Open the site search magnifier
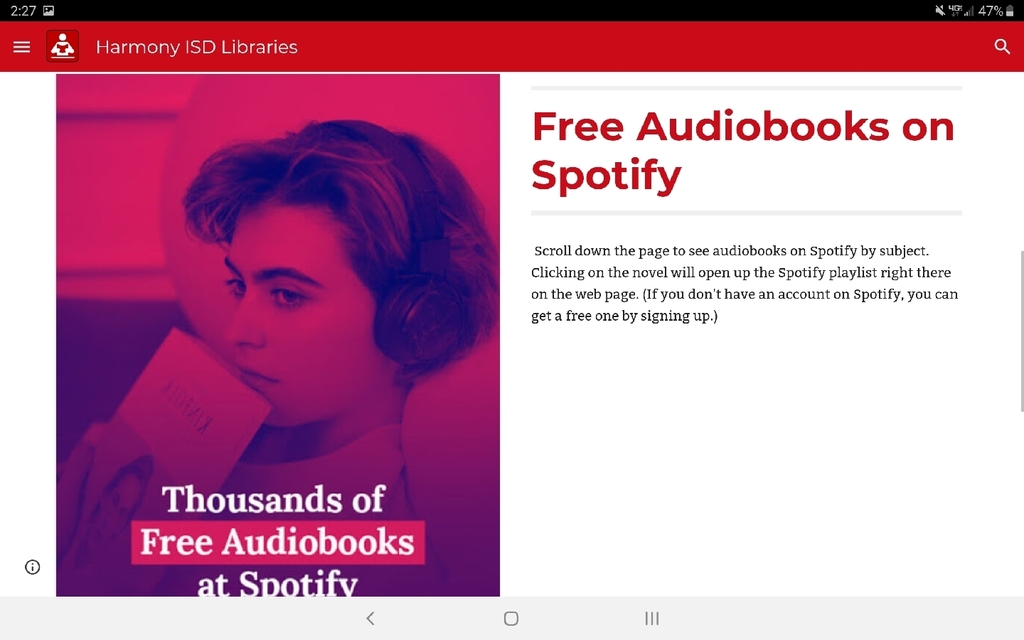 pyautogui.click(x=1002, y=46)
